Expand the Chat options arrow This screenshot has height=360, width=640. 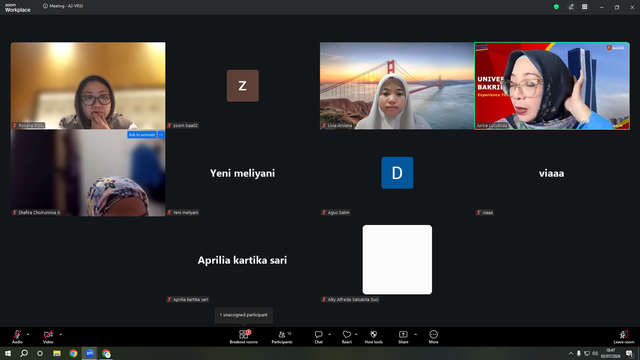[x=329, y=334]
